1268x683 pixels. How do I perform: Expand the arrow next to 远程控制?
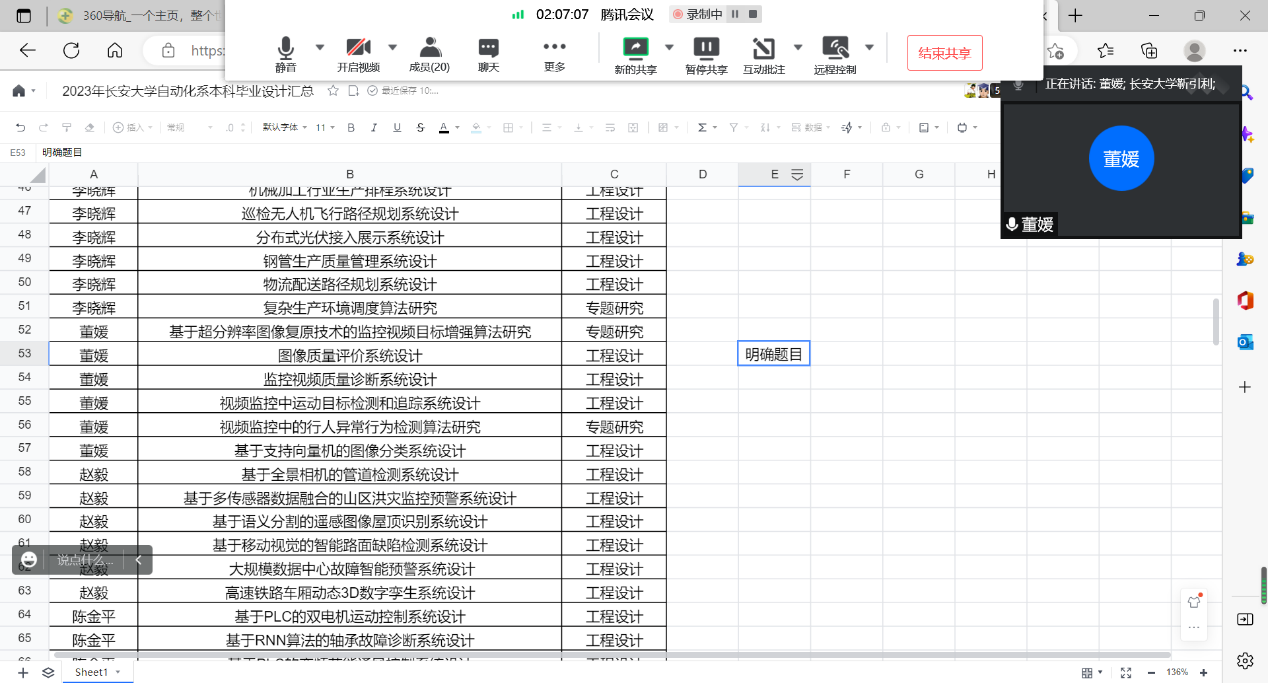pos(869,47)
